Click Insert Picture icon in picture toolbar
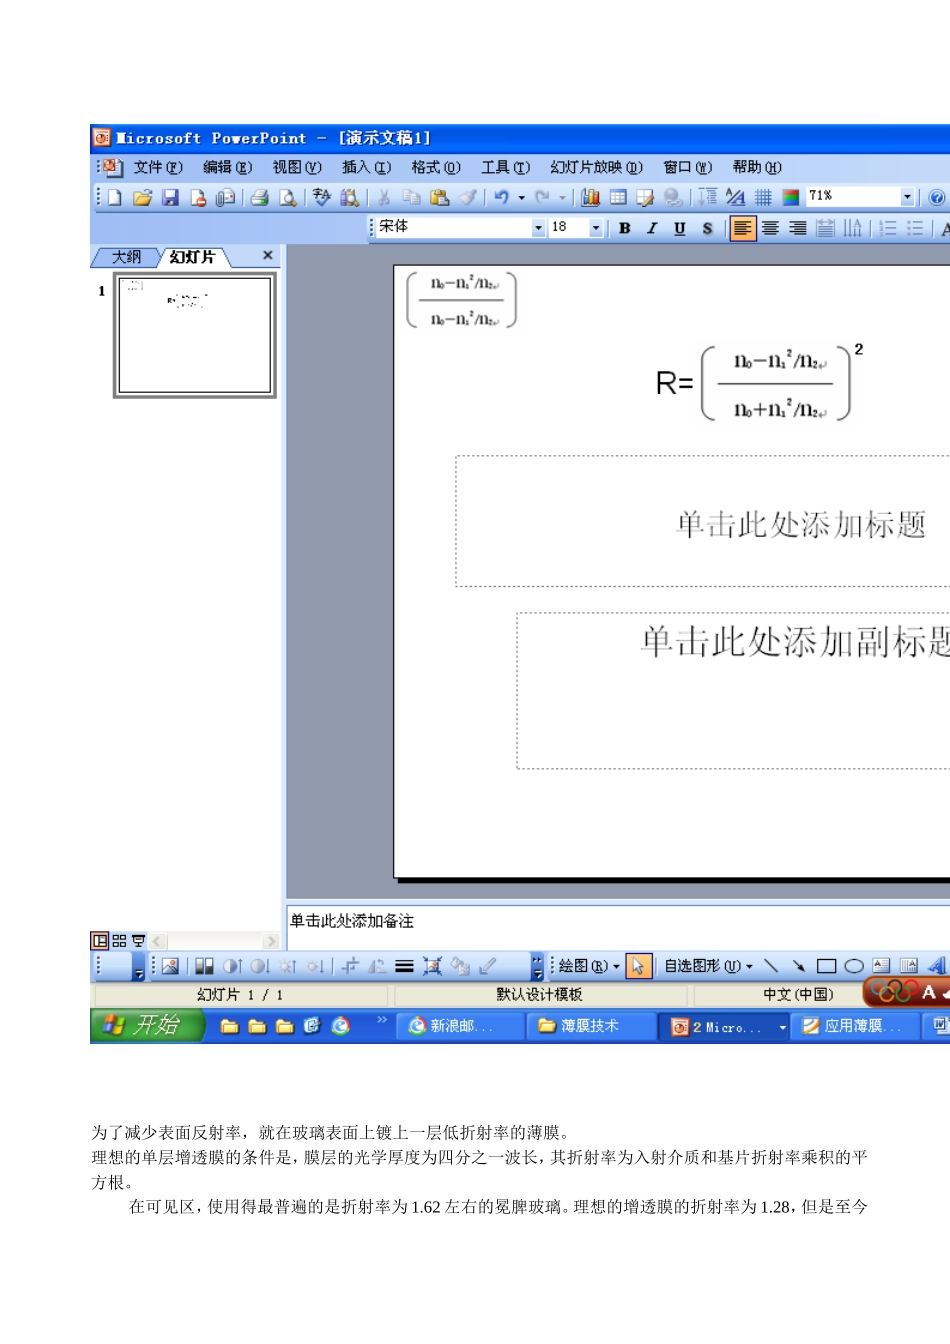 pos(170,966)
